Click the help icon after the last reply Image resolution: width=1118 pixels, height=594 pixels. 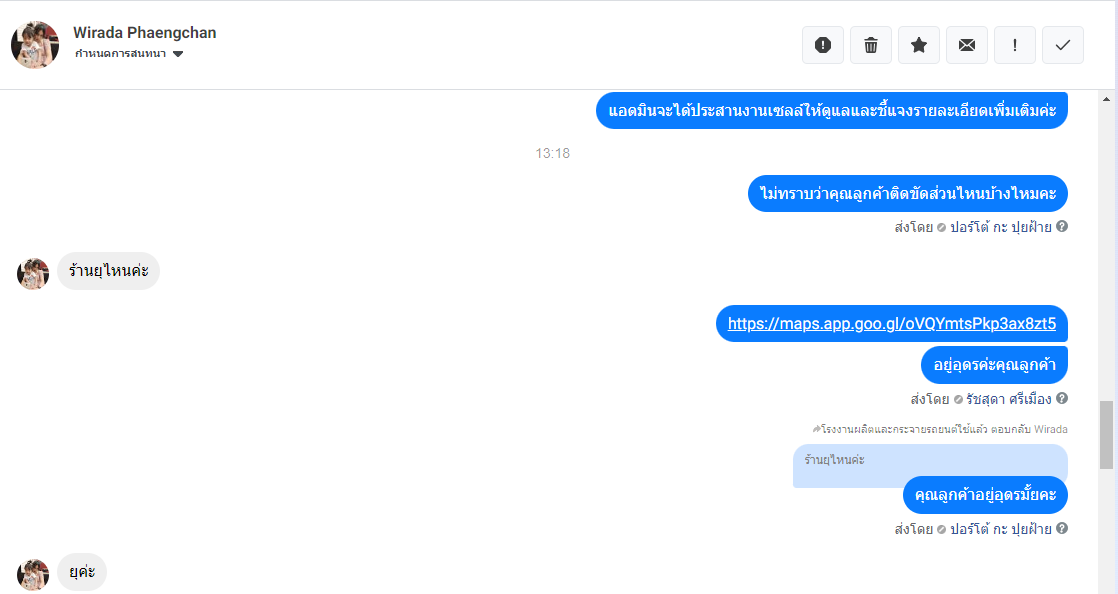point(1062,528)
